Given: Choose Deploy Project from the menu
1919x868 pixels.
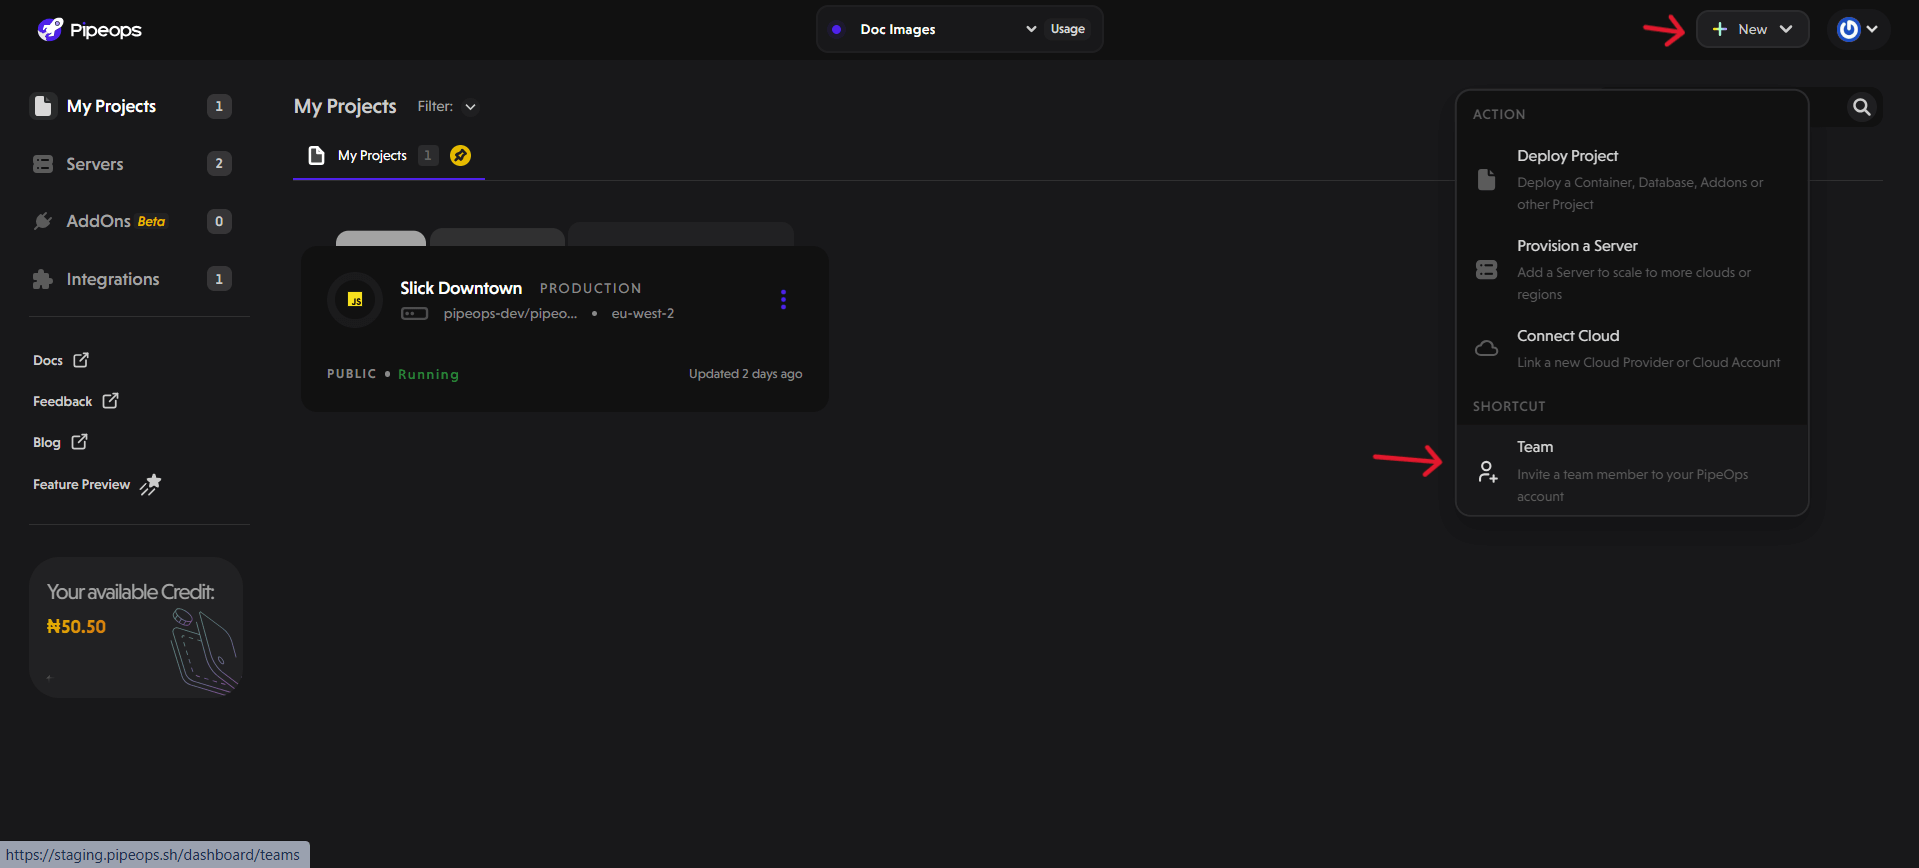Looking at the screenshot, I should click(1632, 179).
